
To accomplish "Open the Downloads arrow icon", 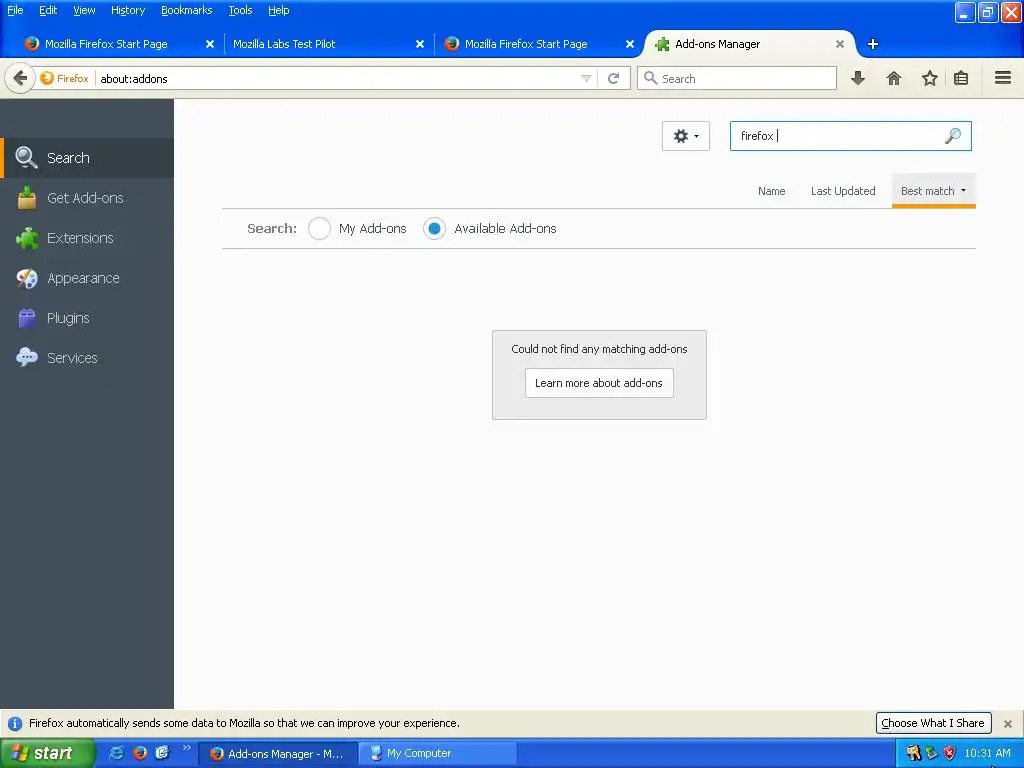I will point(858,78).
